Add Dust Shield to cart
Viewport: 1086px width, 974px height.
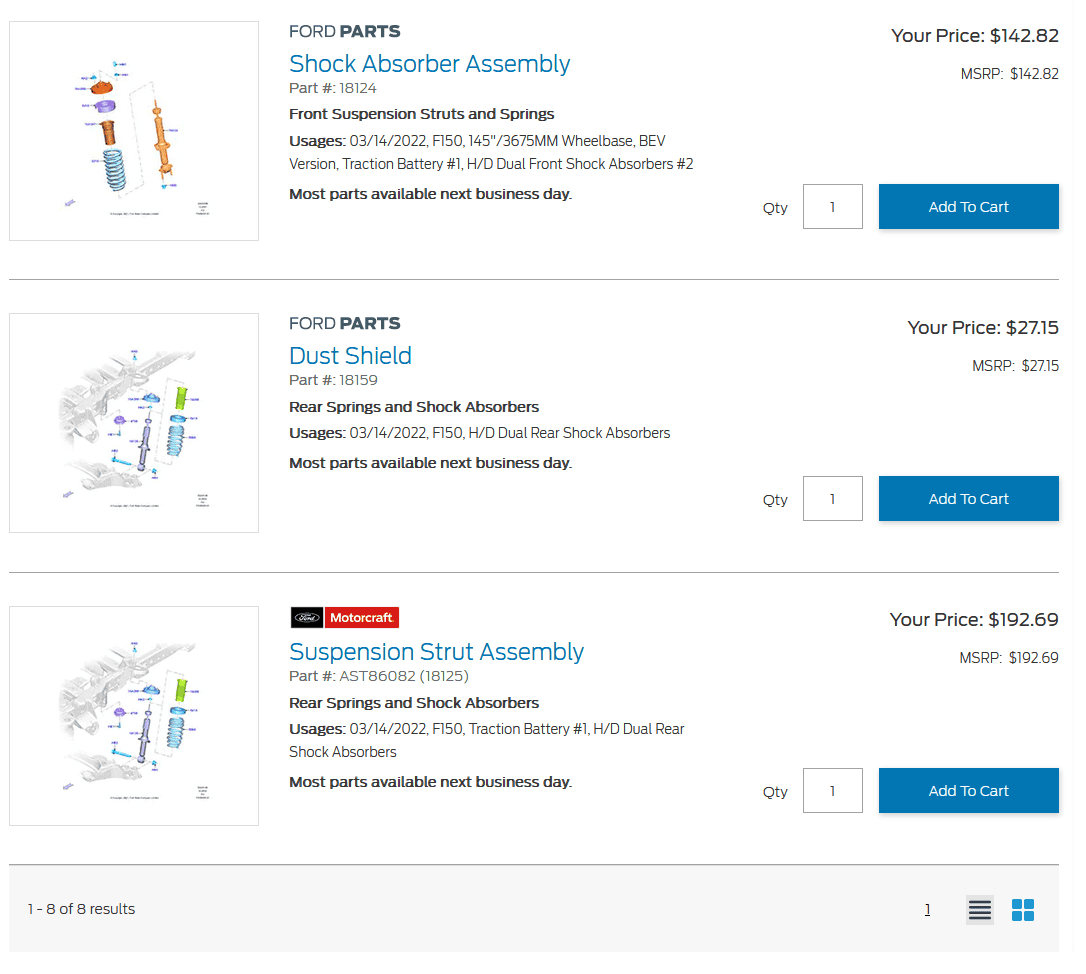(968, 499)
